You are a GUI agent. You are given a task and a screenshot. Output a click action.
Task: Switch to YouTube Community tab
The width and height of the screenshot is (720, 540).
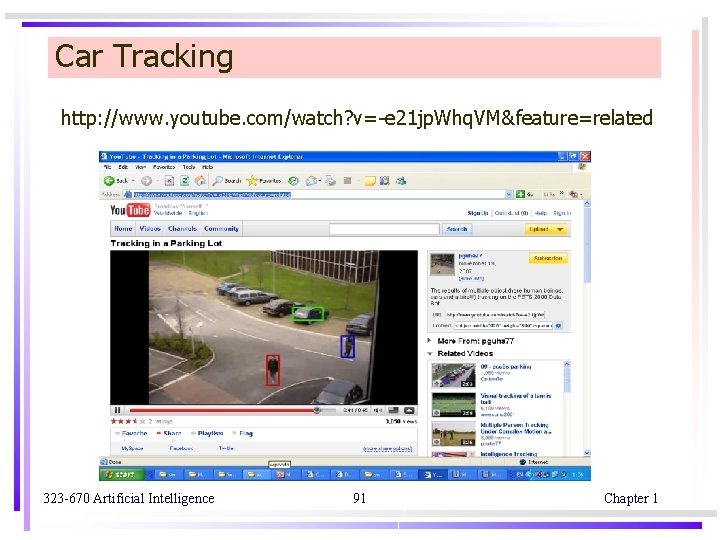(221, 229)
